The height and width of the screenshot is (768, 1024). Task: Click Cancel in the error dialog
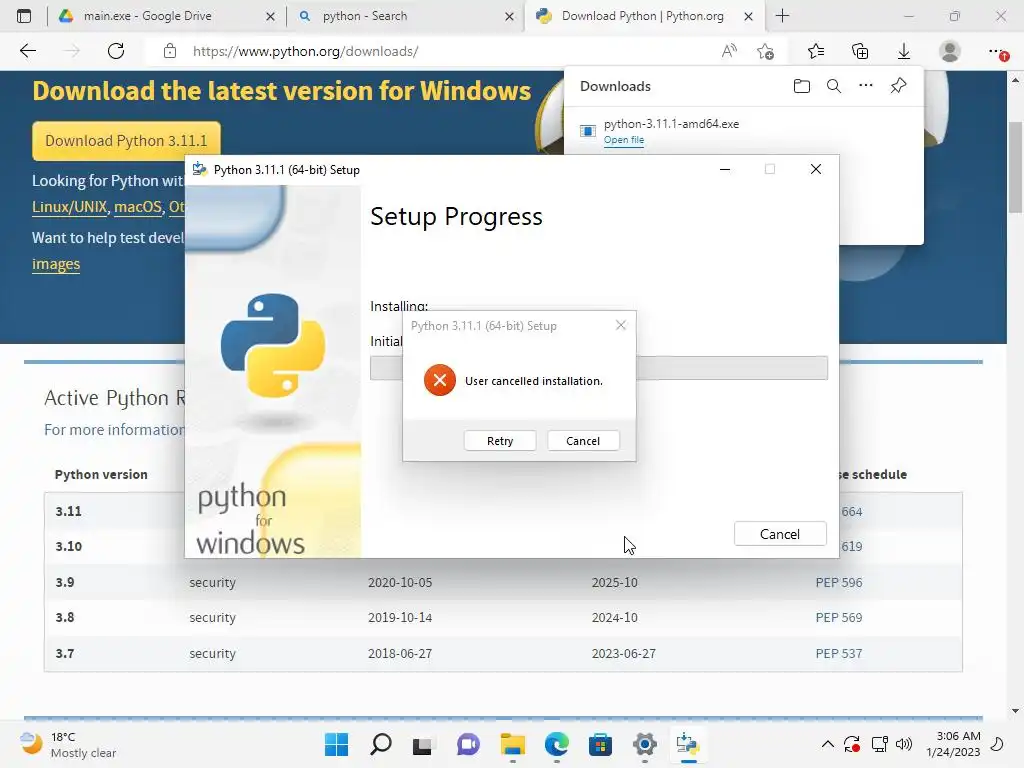click(583, 441)
